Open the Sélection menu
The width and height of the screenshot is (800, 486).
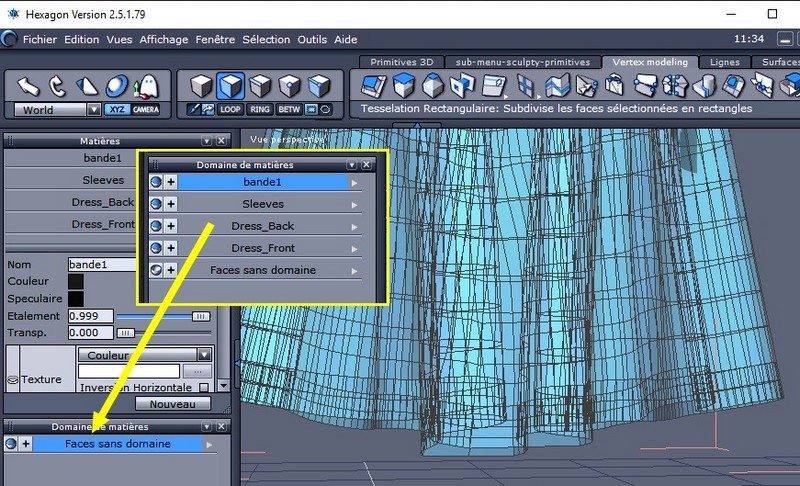pos(266,39)
